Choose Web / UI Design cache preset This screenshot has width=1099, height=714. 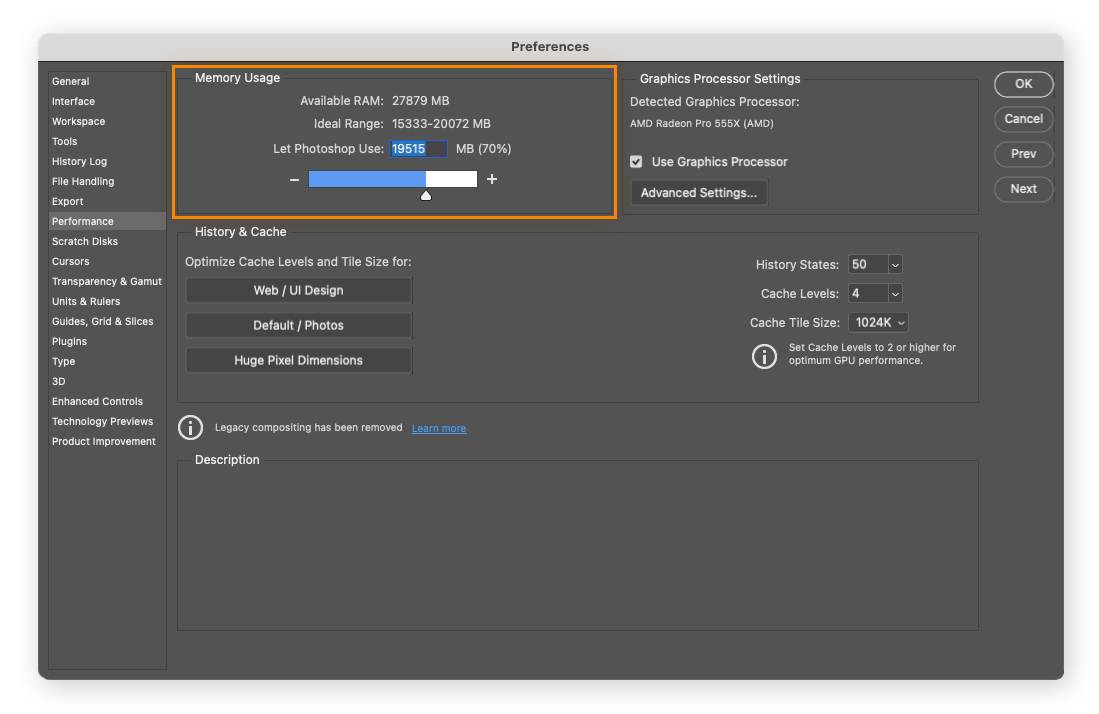pyautogui.click(x=299, y=290)
